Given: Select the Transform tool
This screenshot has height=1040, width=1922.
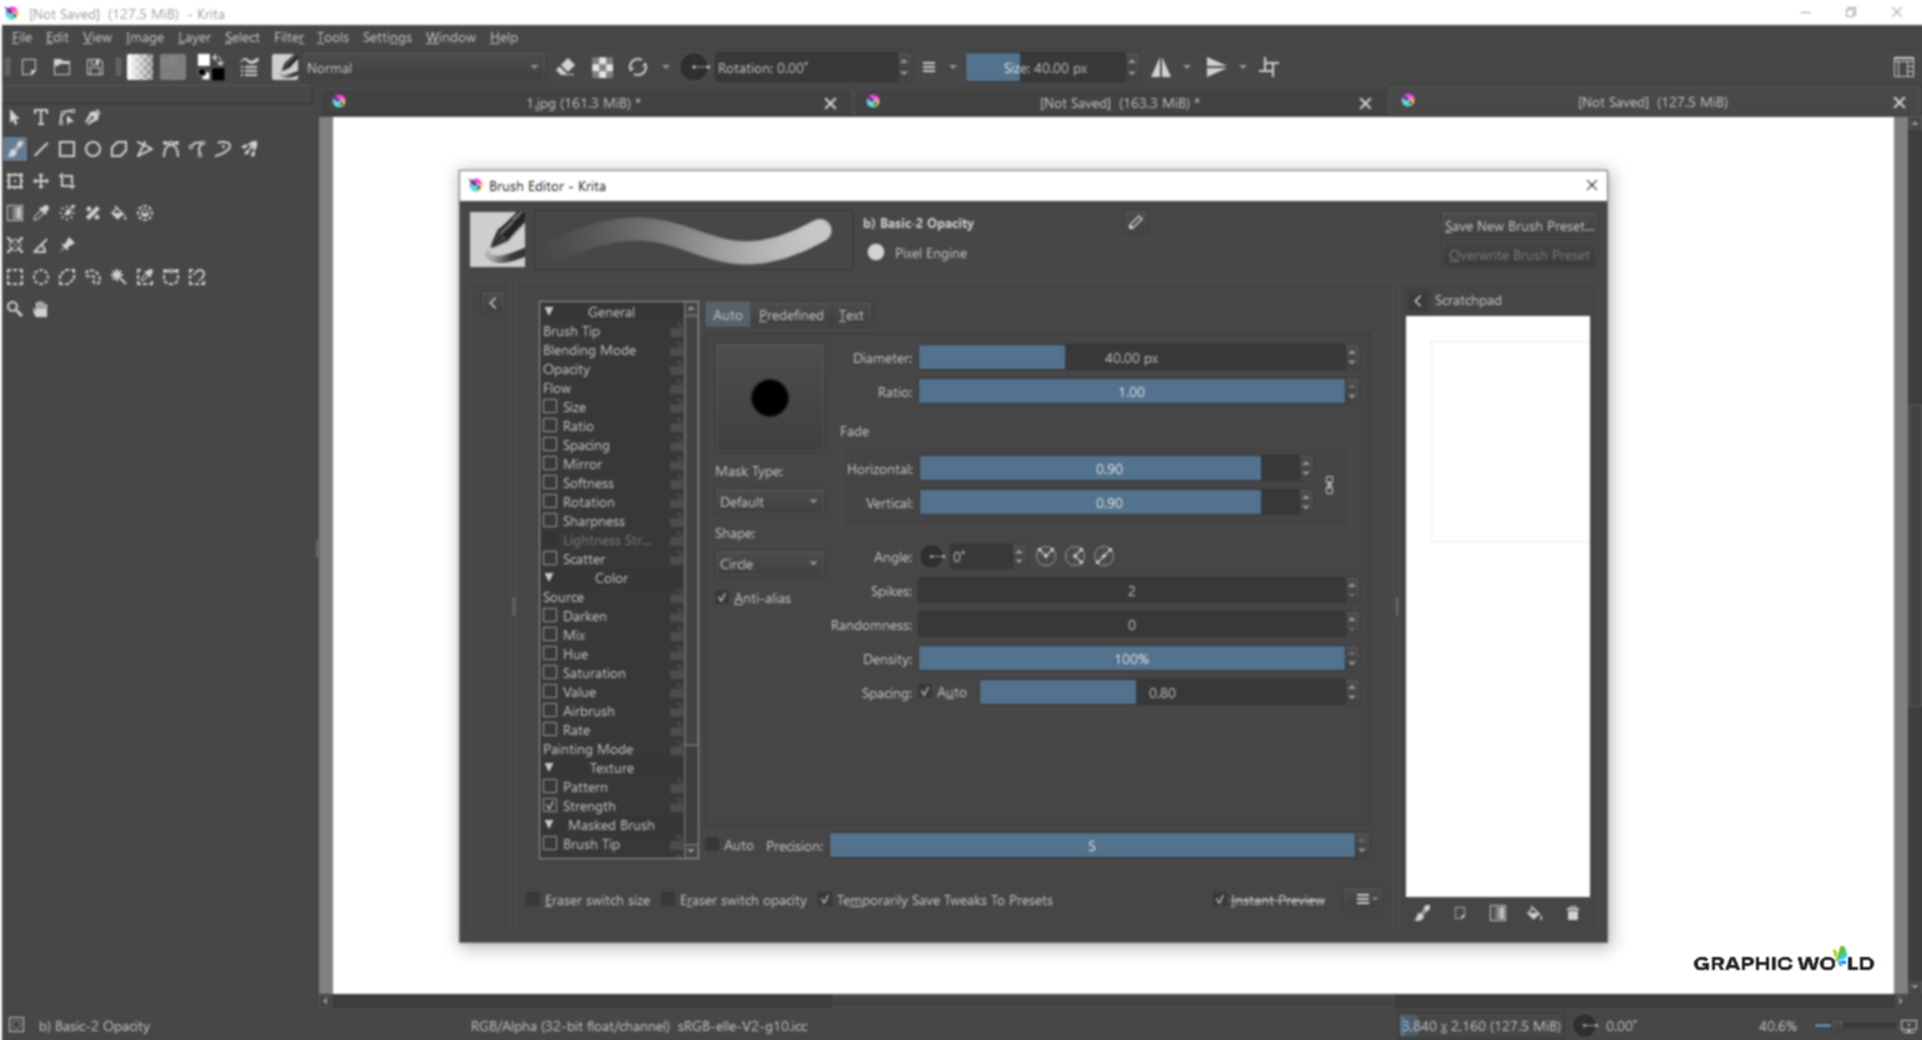Looking at the screenshot, I should click(15, 182).
